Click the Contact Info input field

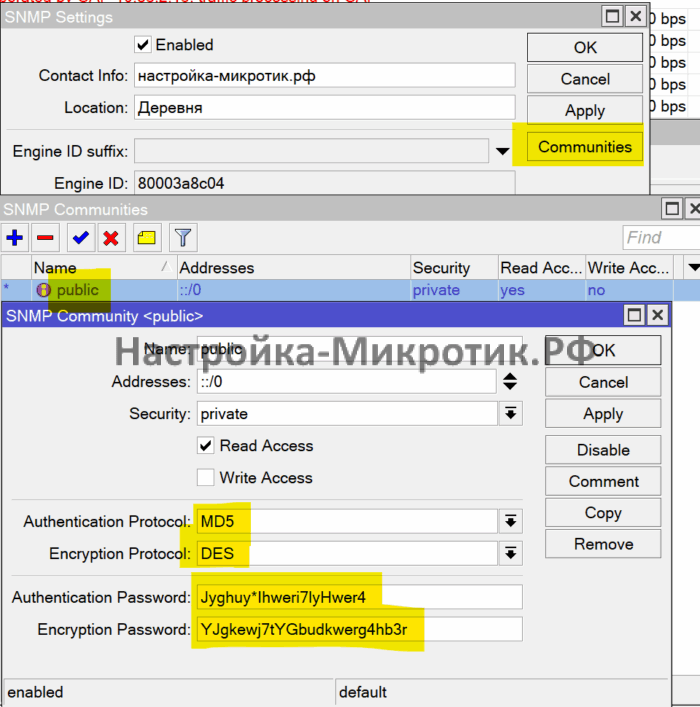[x=324, y=75]
